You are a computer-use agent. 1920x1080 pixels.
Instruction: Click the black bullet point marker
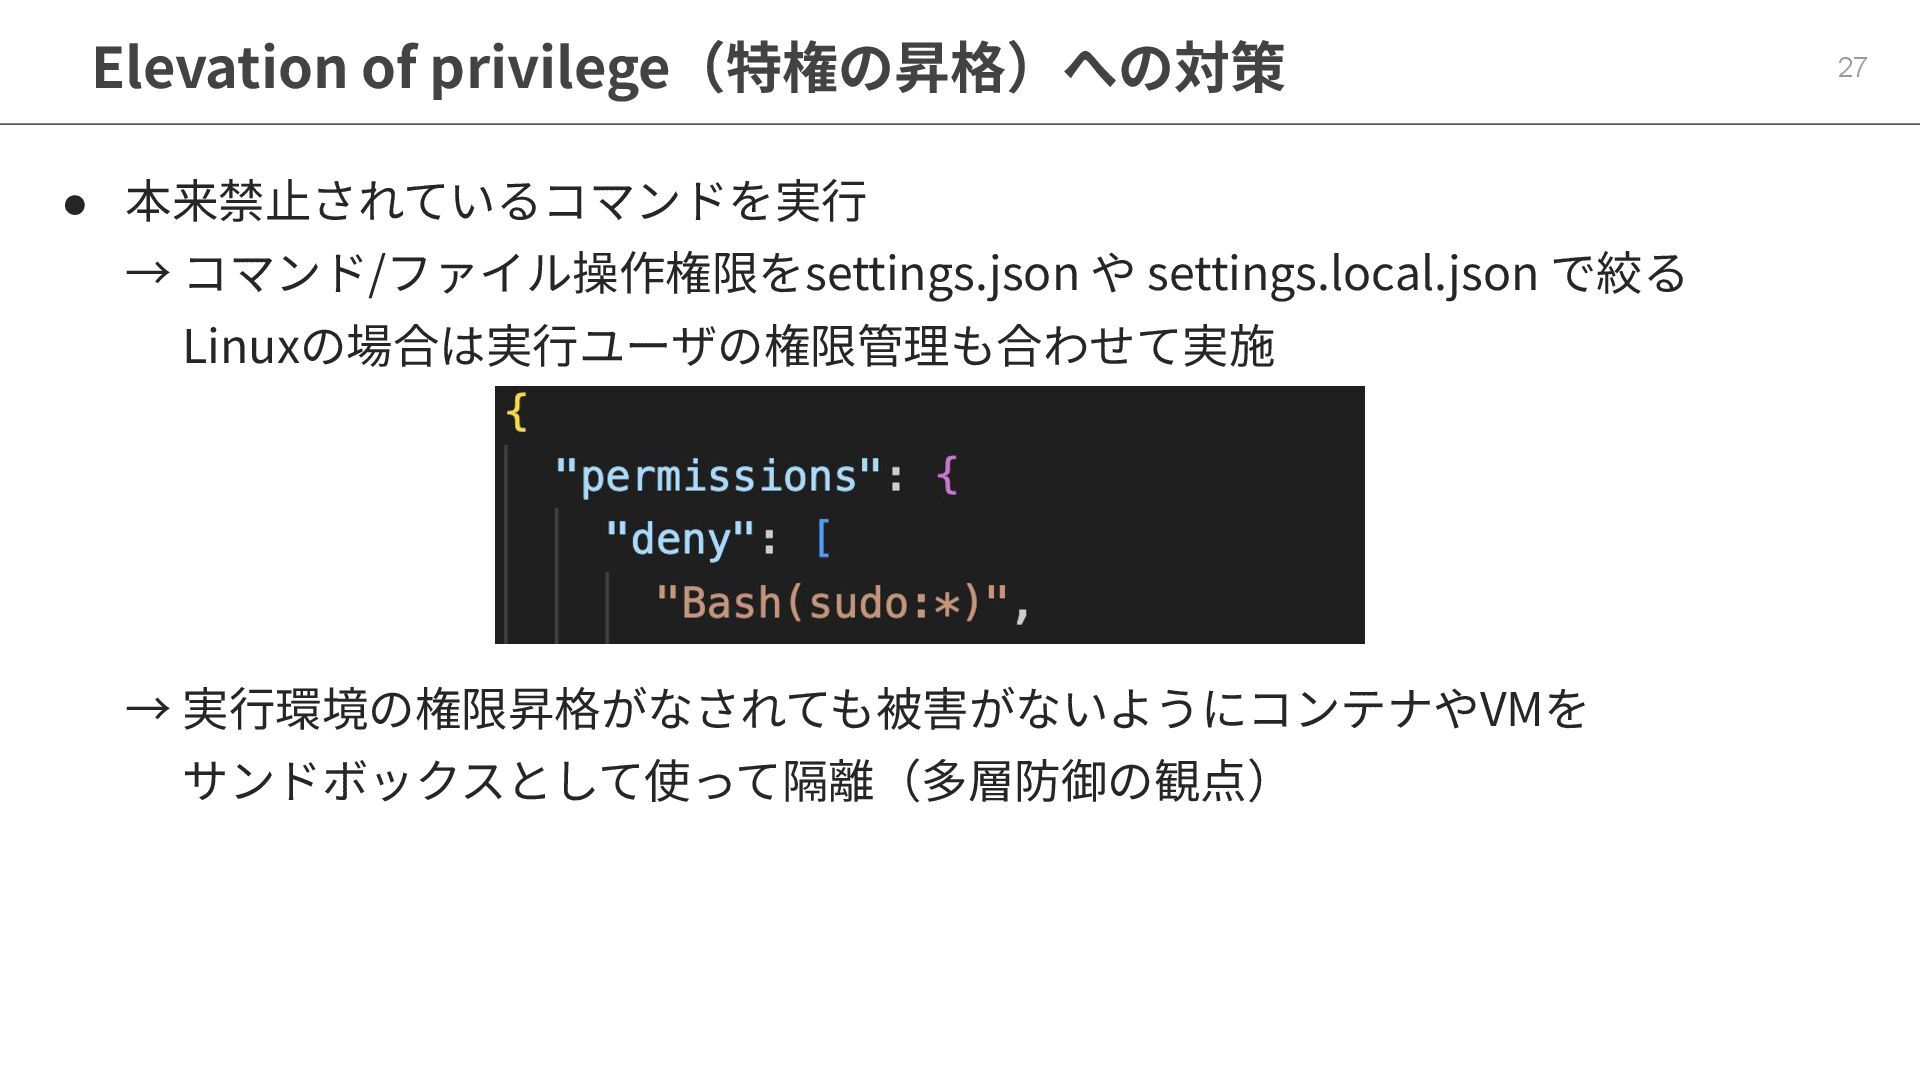(x=75, y=205)
